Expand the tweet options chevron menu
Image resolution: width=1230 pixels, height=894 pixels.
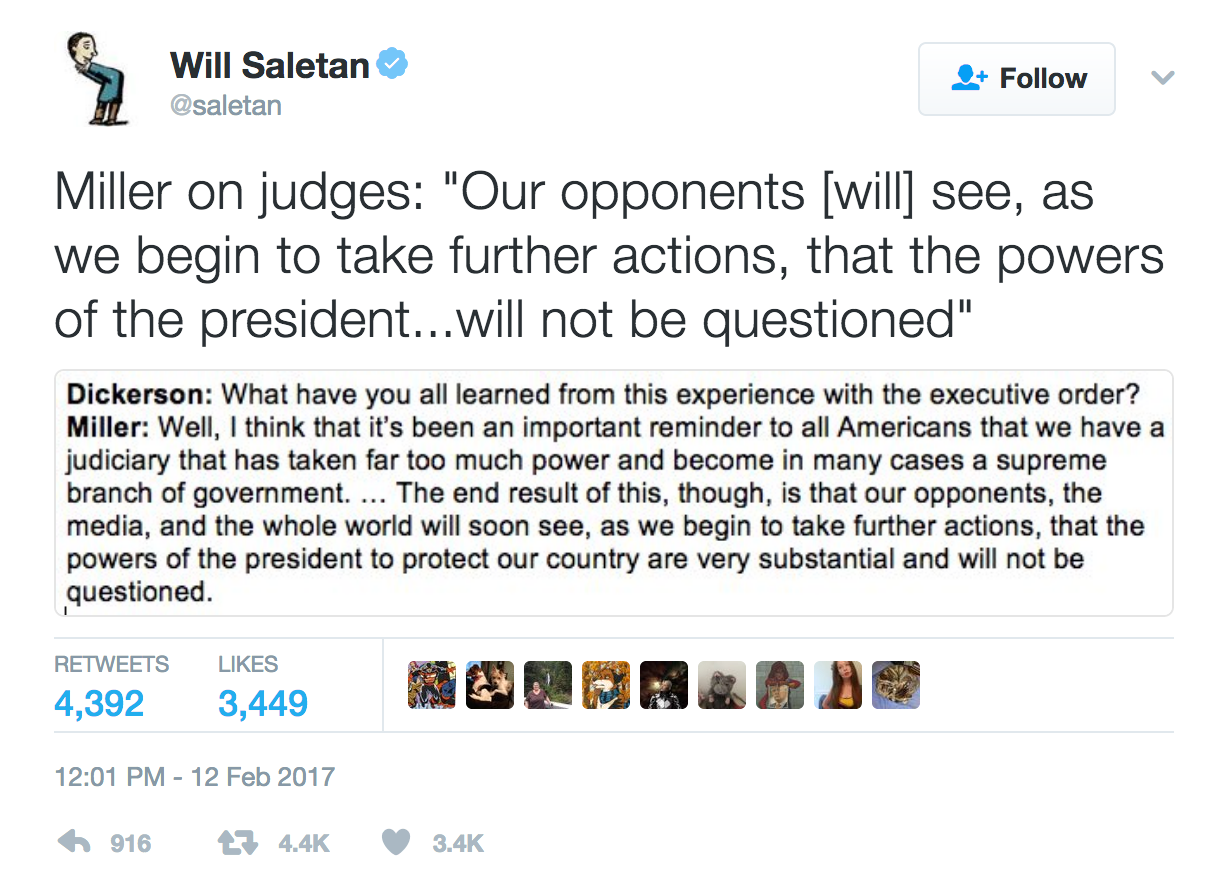click(x=1162, y=78)
